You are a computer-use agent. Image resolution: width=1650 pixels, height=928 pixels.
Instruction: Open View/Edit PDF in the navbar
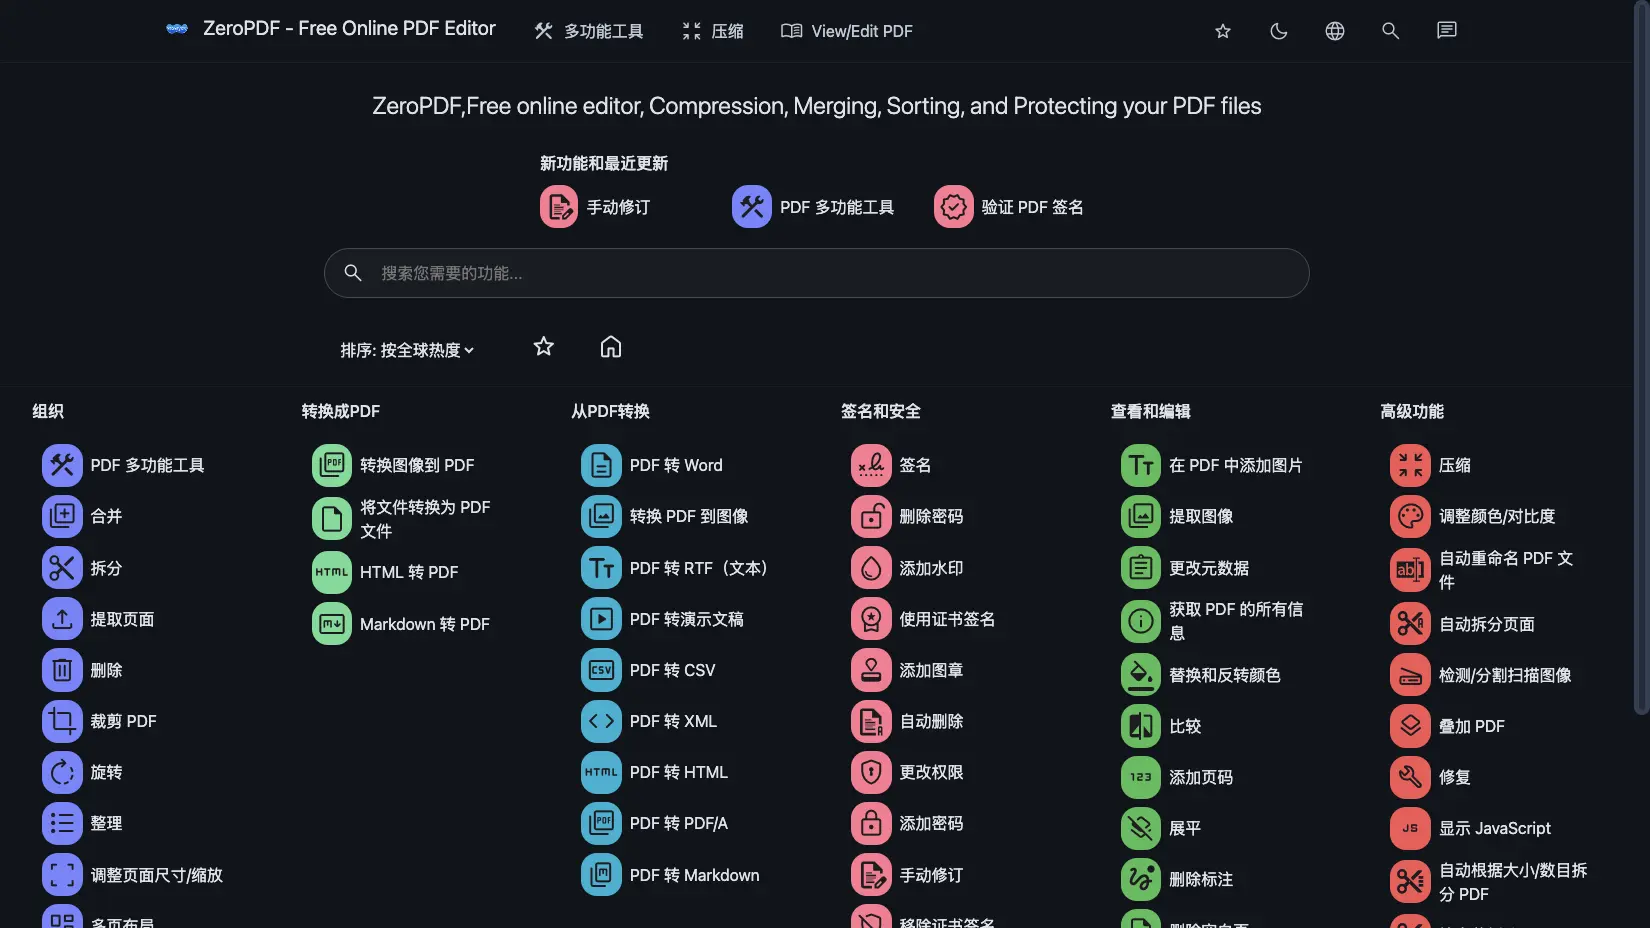[x=847, y=31]
